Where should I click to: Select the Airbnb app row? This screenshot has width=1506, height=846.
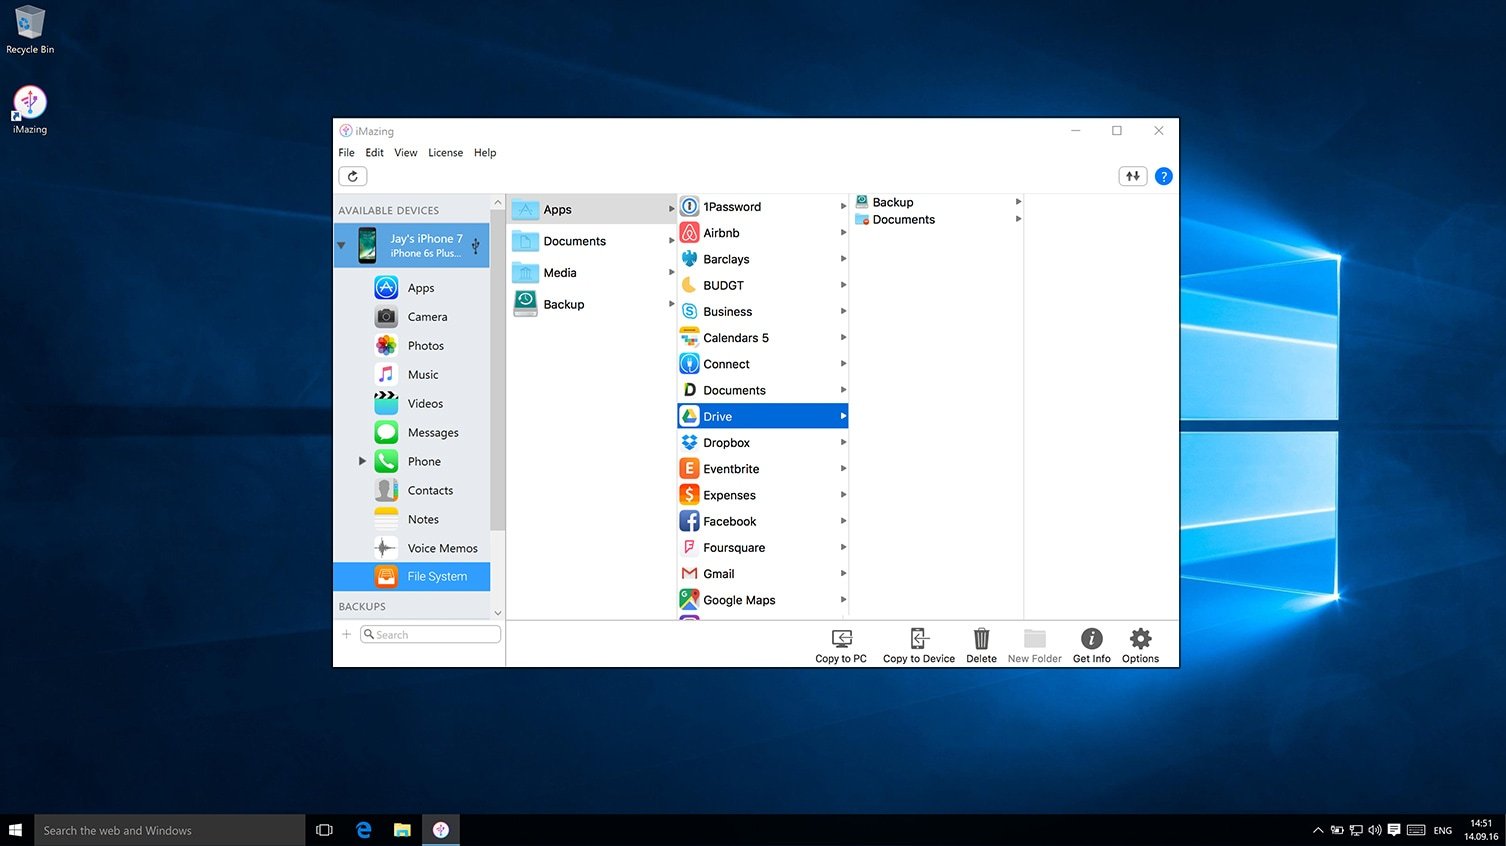(x=763, y=233)
